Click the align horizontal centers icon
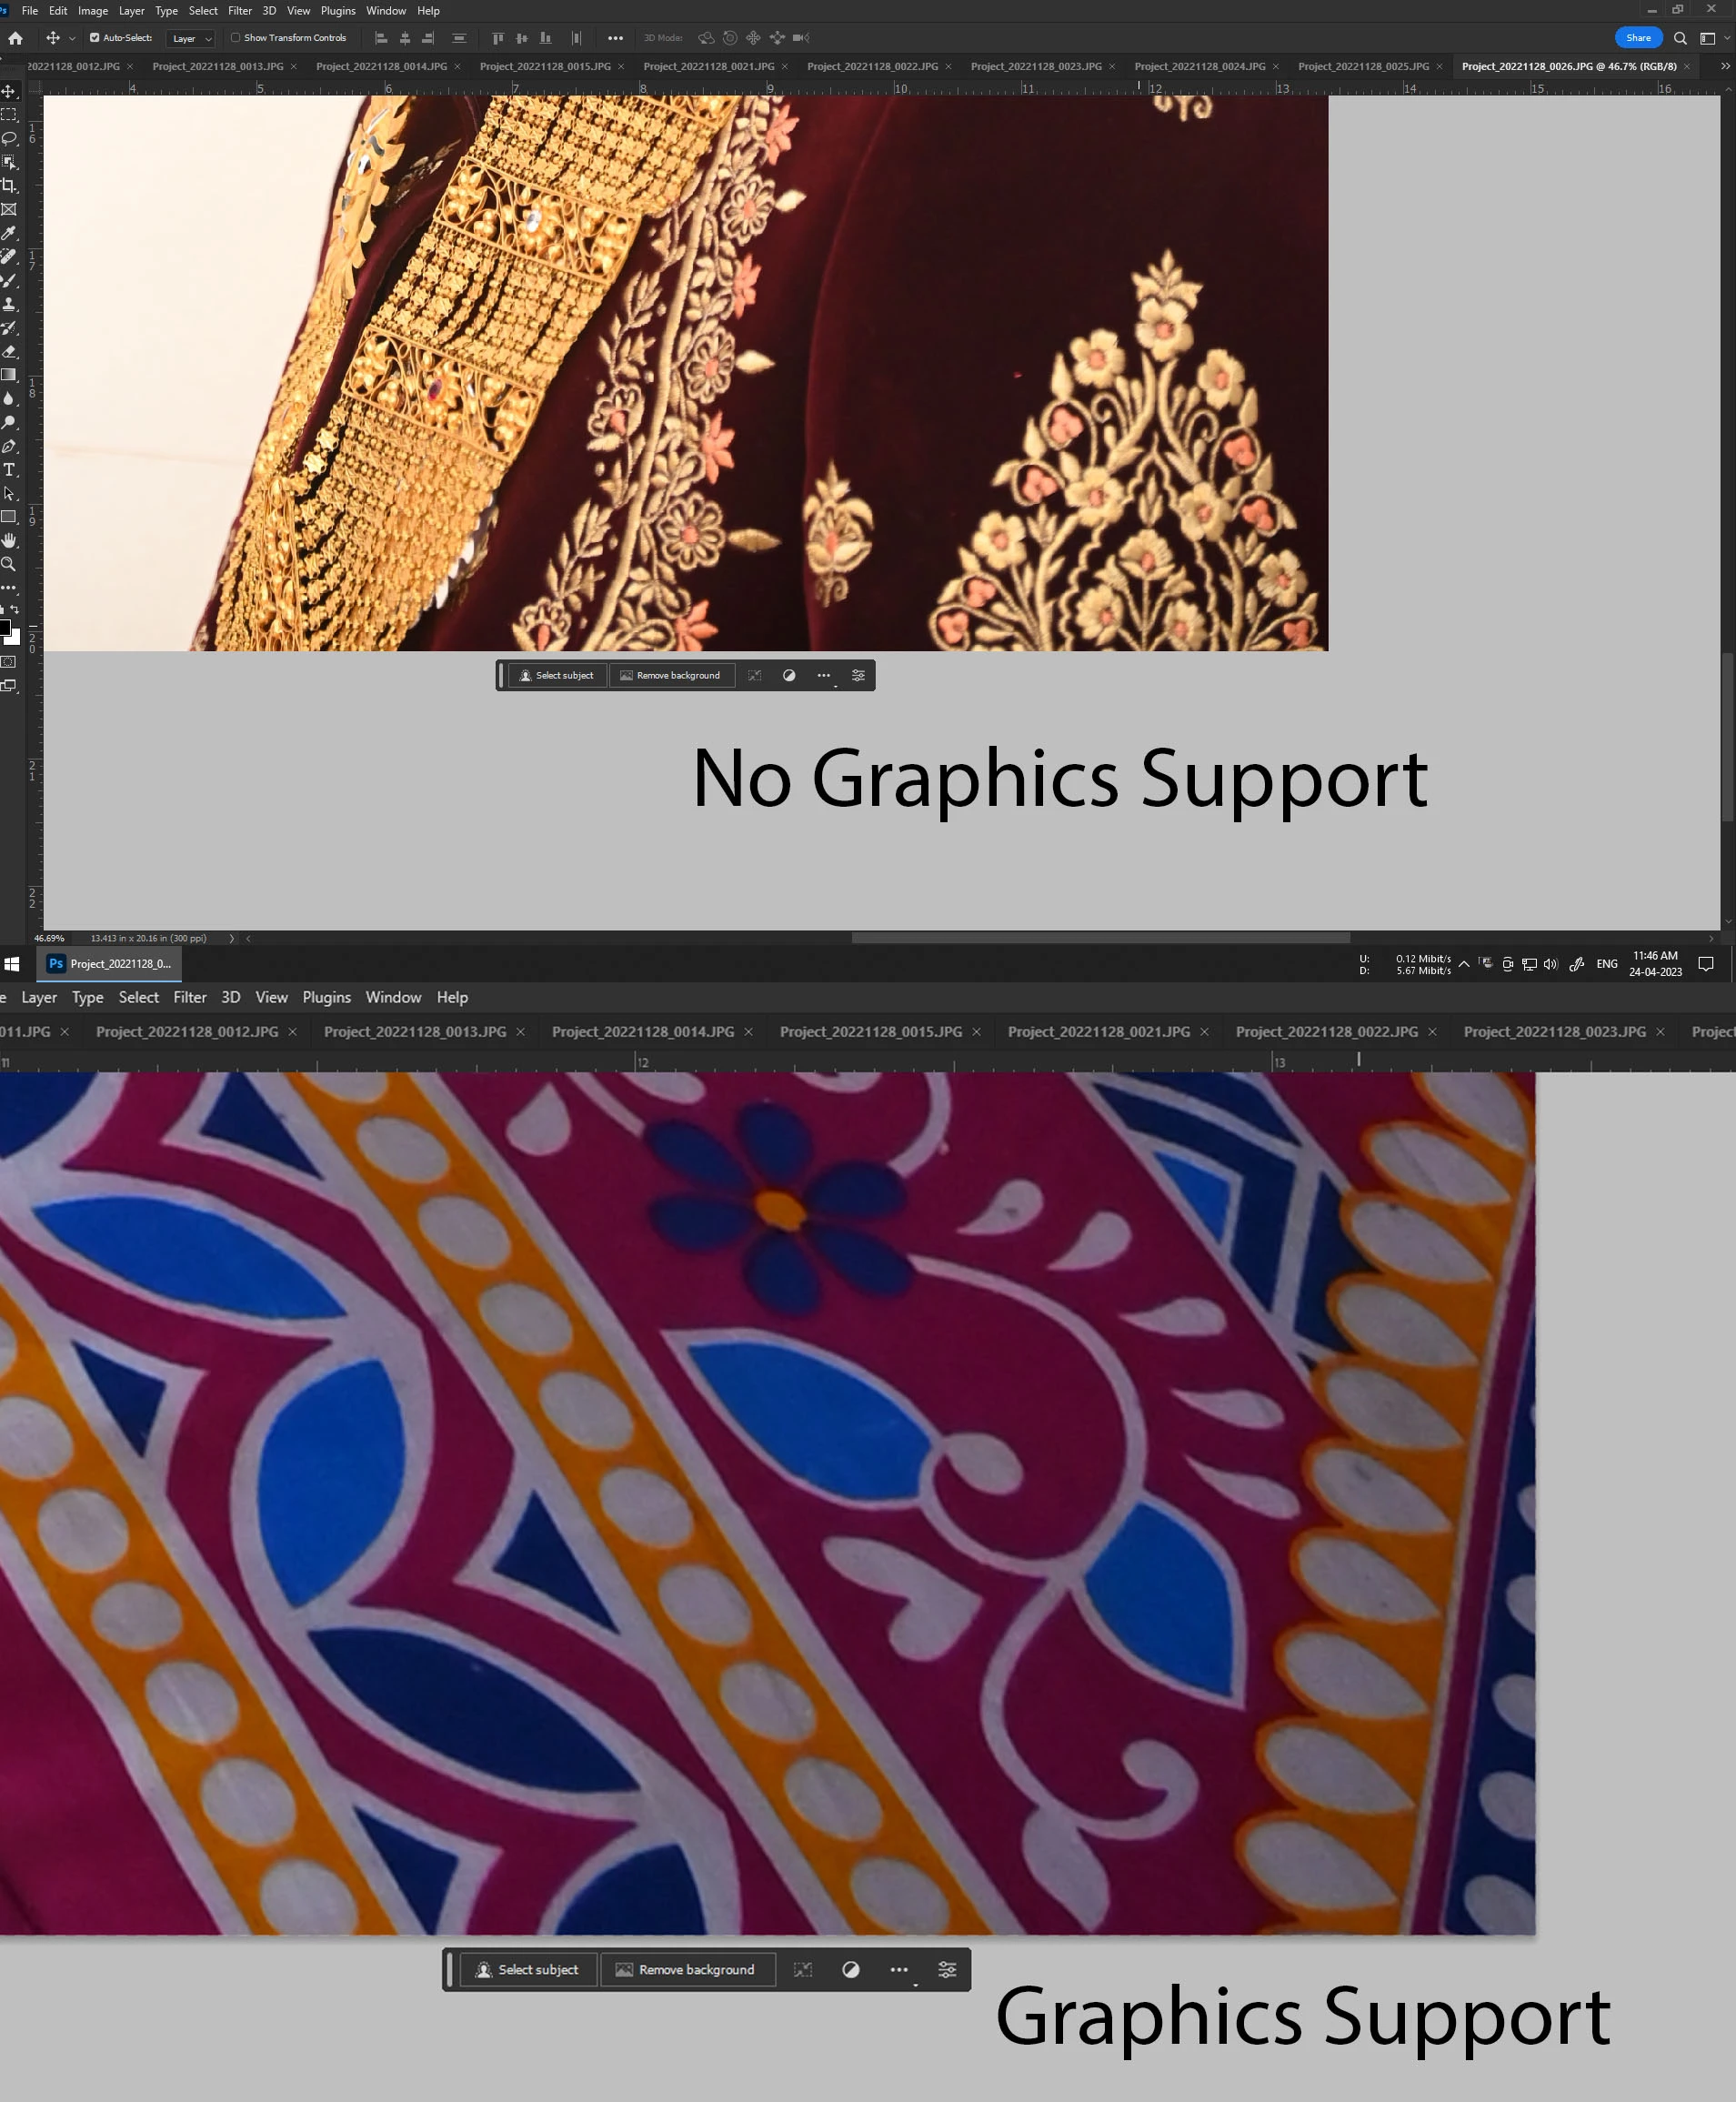The width and height of the screenshot is (1736, 2102). tap(405, 38)
